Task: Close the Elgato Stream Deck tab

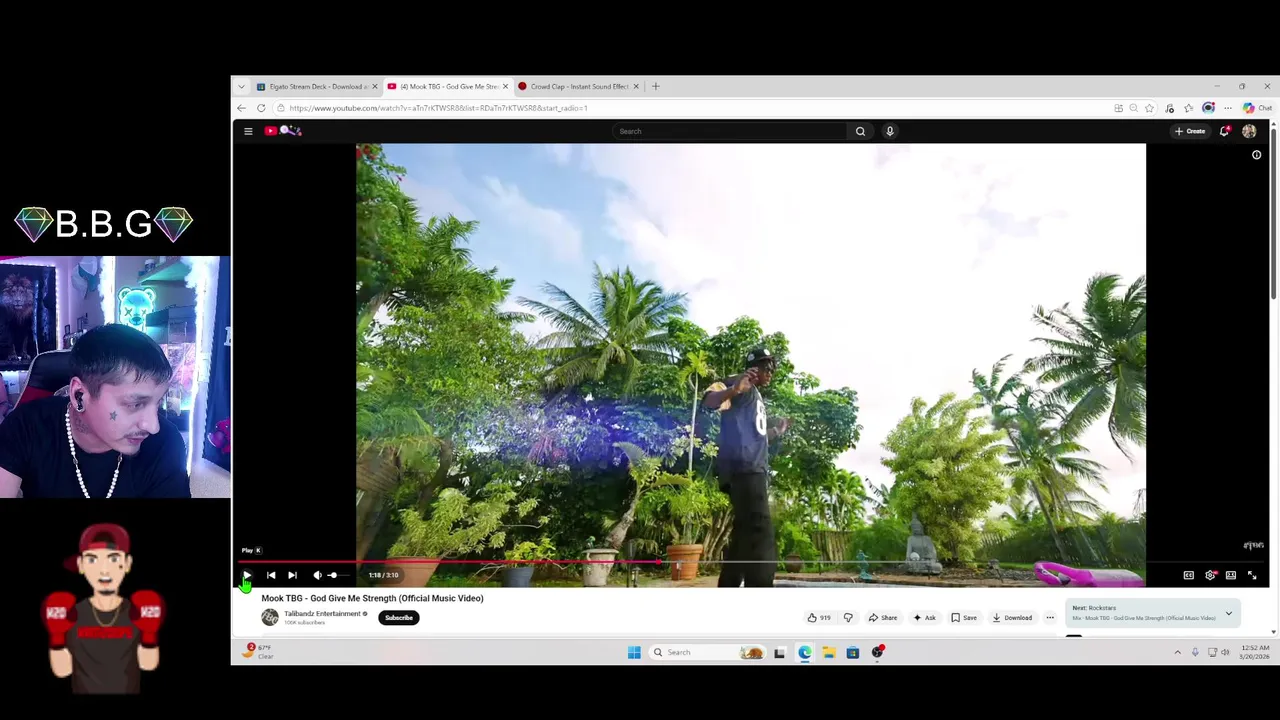Action: 375,86
